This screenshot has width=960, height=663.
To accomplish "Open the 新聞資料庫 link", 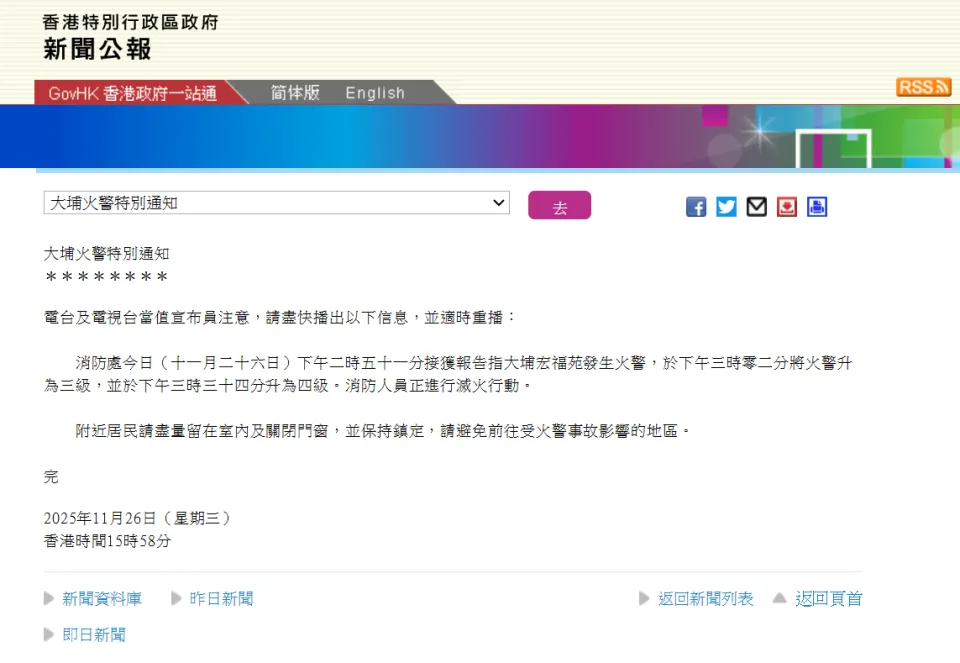I will tap(102, 599).
